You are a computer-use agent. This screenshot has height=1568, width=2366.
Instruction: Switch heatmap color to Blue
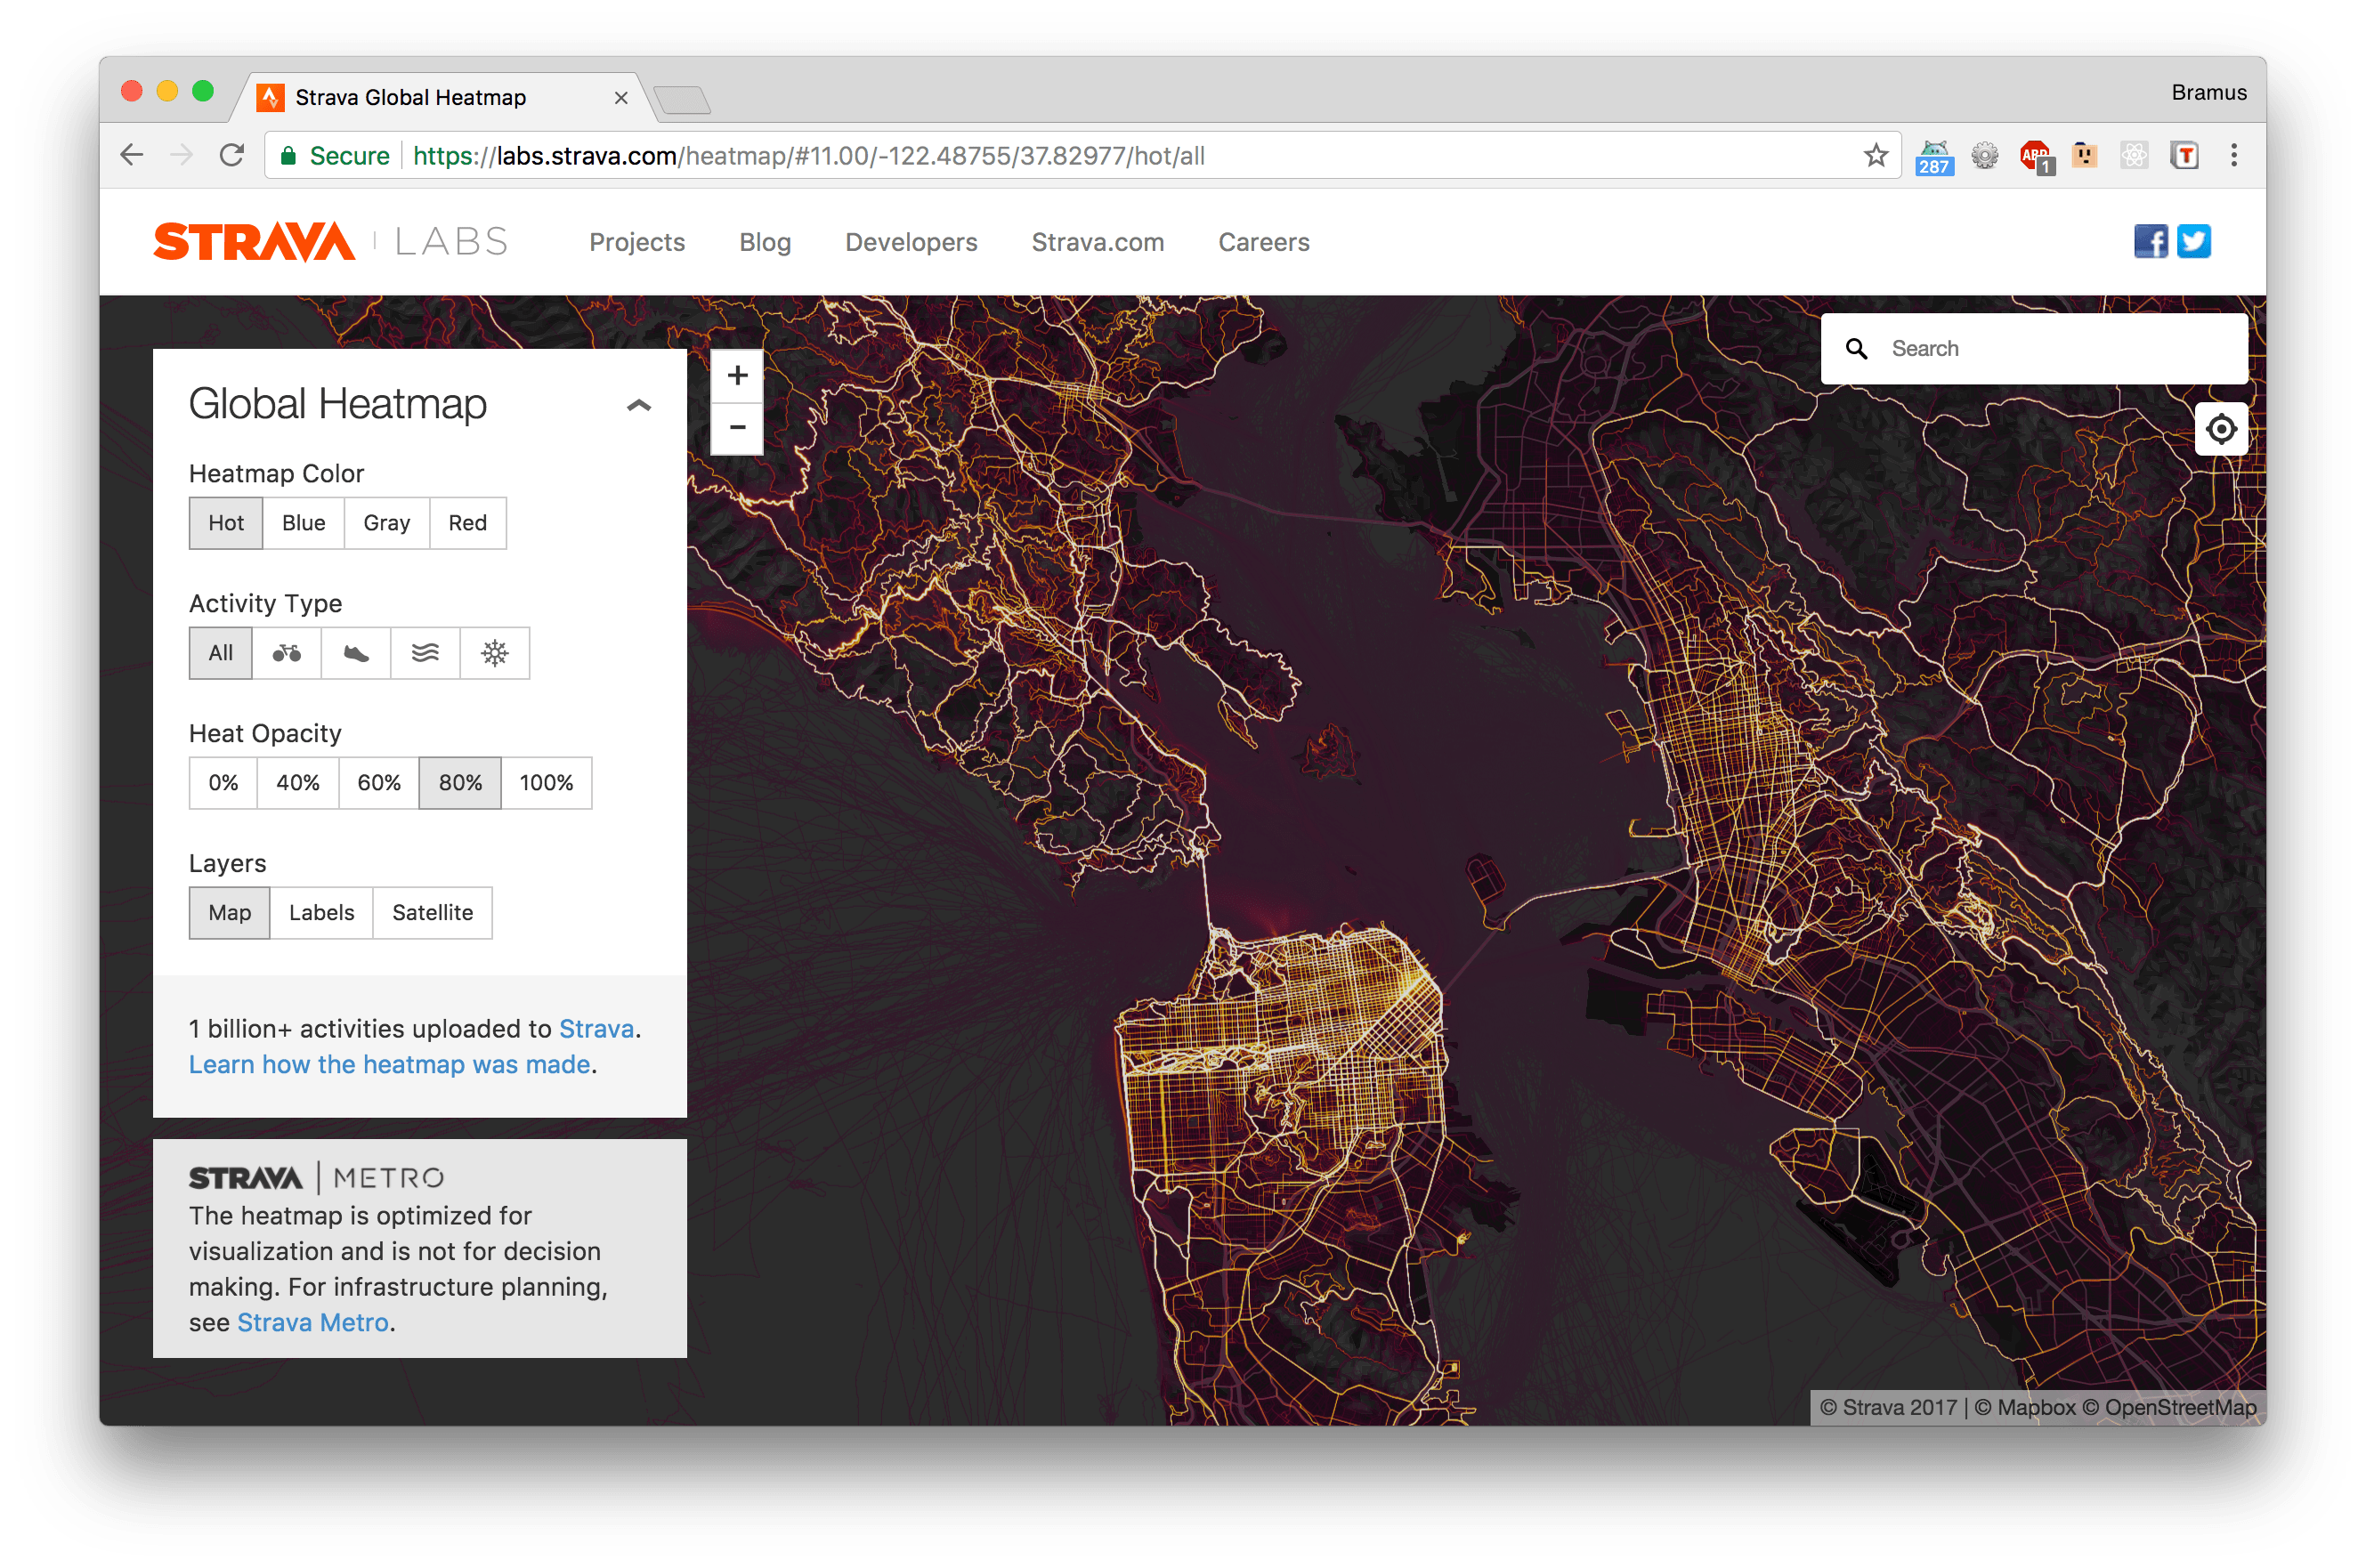[x=303, y=523]
